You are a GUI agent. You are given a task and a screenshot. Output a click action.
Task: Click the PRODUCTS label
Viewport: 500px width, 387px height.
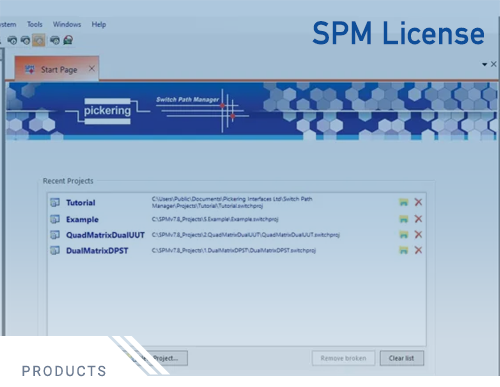(x=64, y=371)
